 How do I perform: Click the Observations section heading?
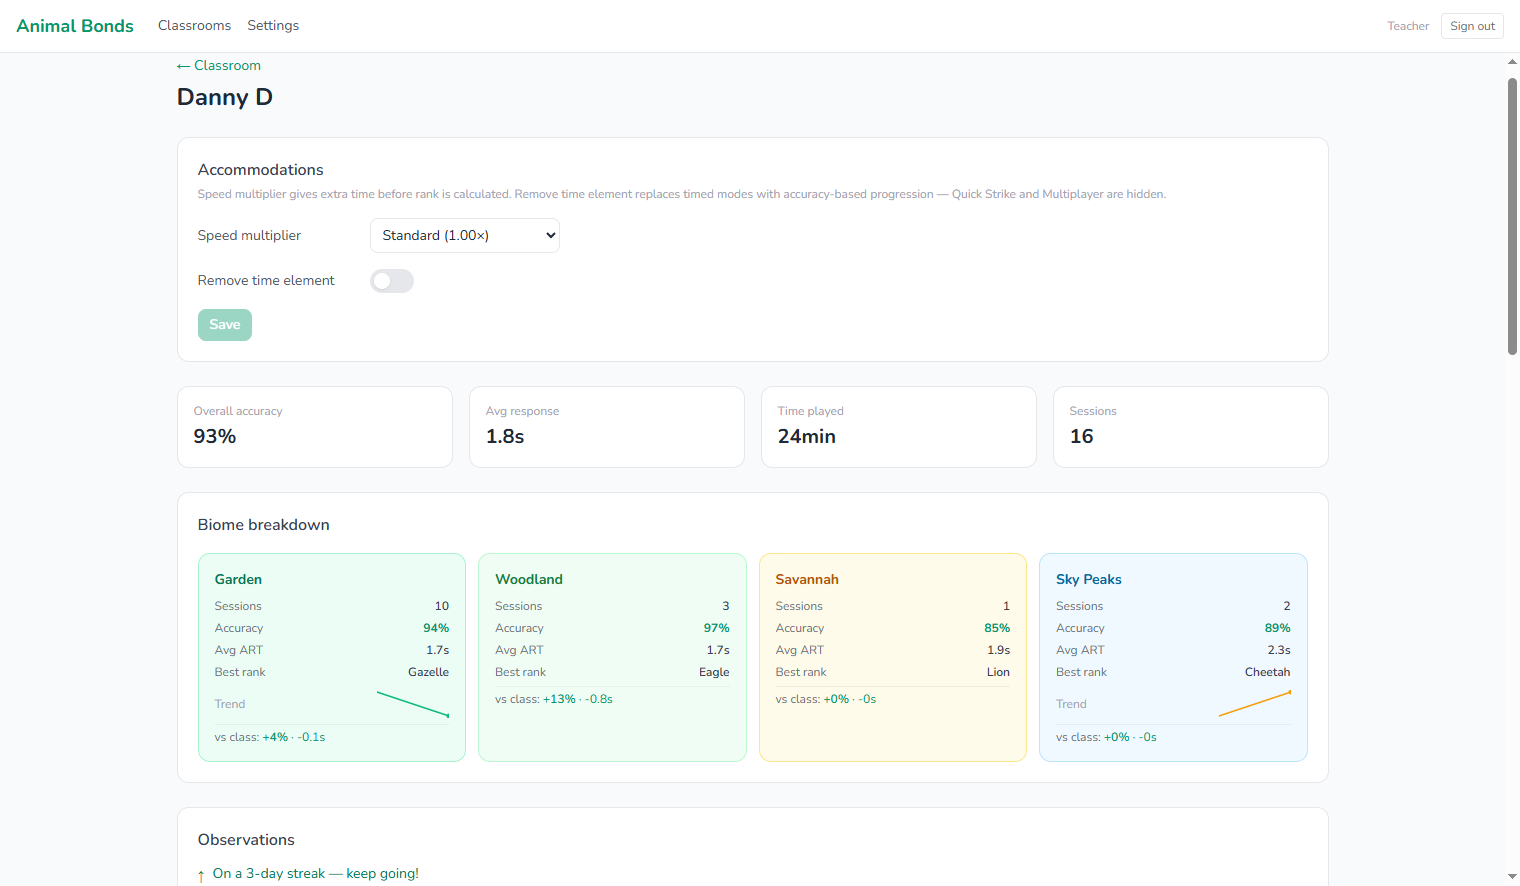(246, 840)
